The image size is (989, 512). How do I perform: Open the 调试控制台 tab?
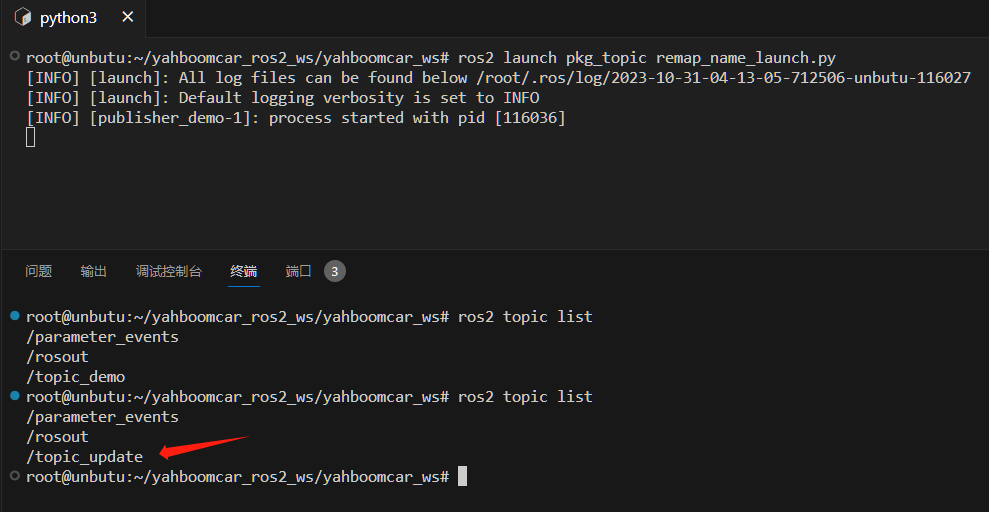(168, 272)
